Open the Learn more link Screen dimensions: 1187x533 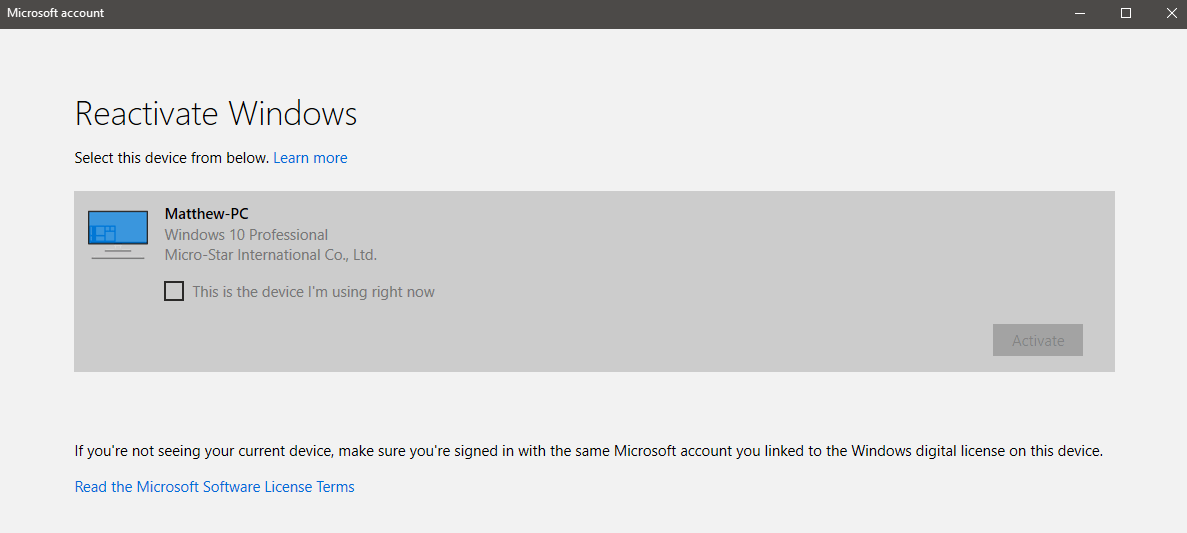310,157
